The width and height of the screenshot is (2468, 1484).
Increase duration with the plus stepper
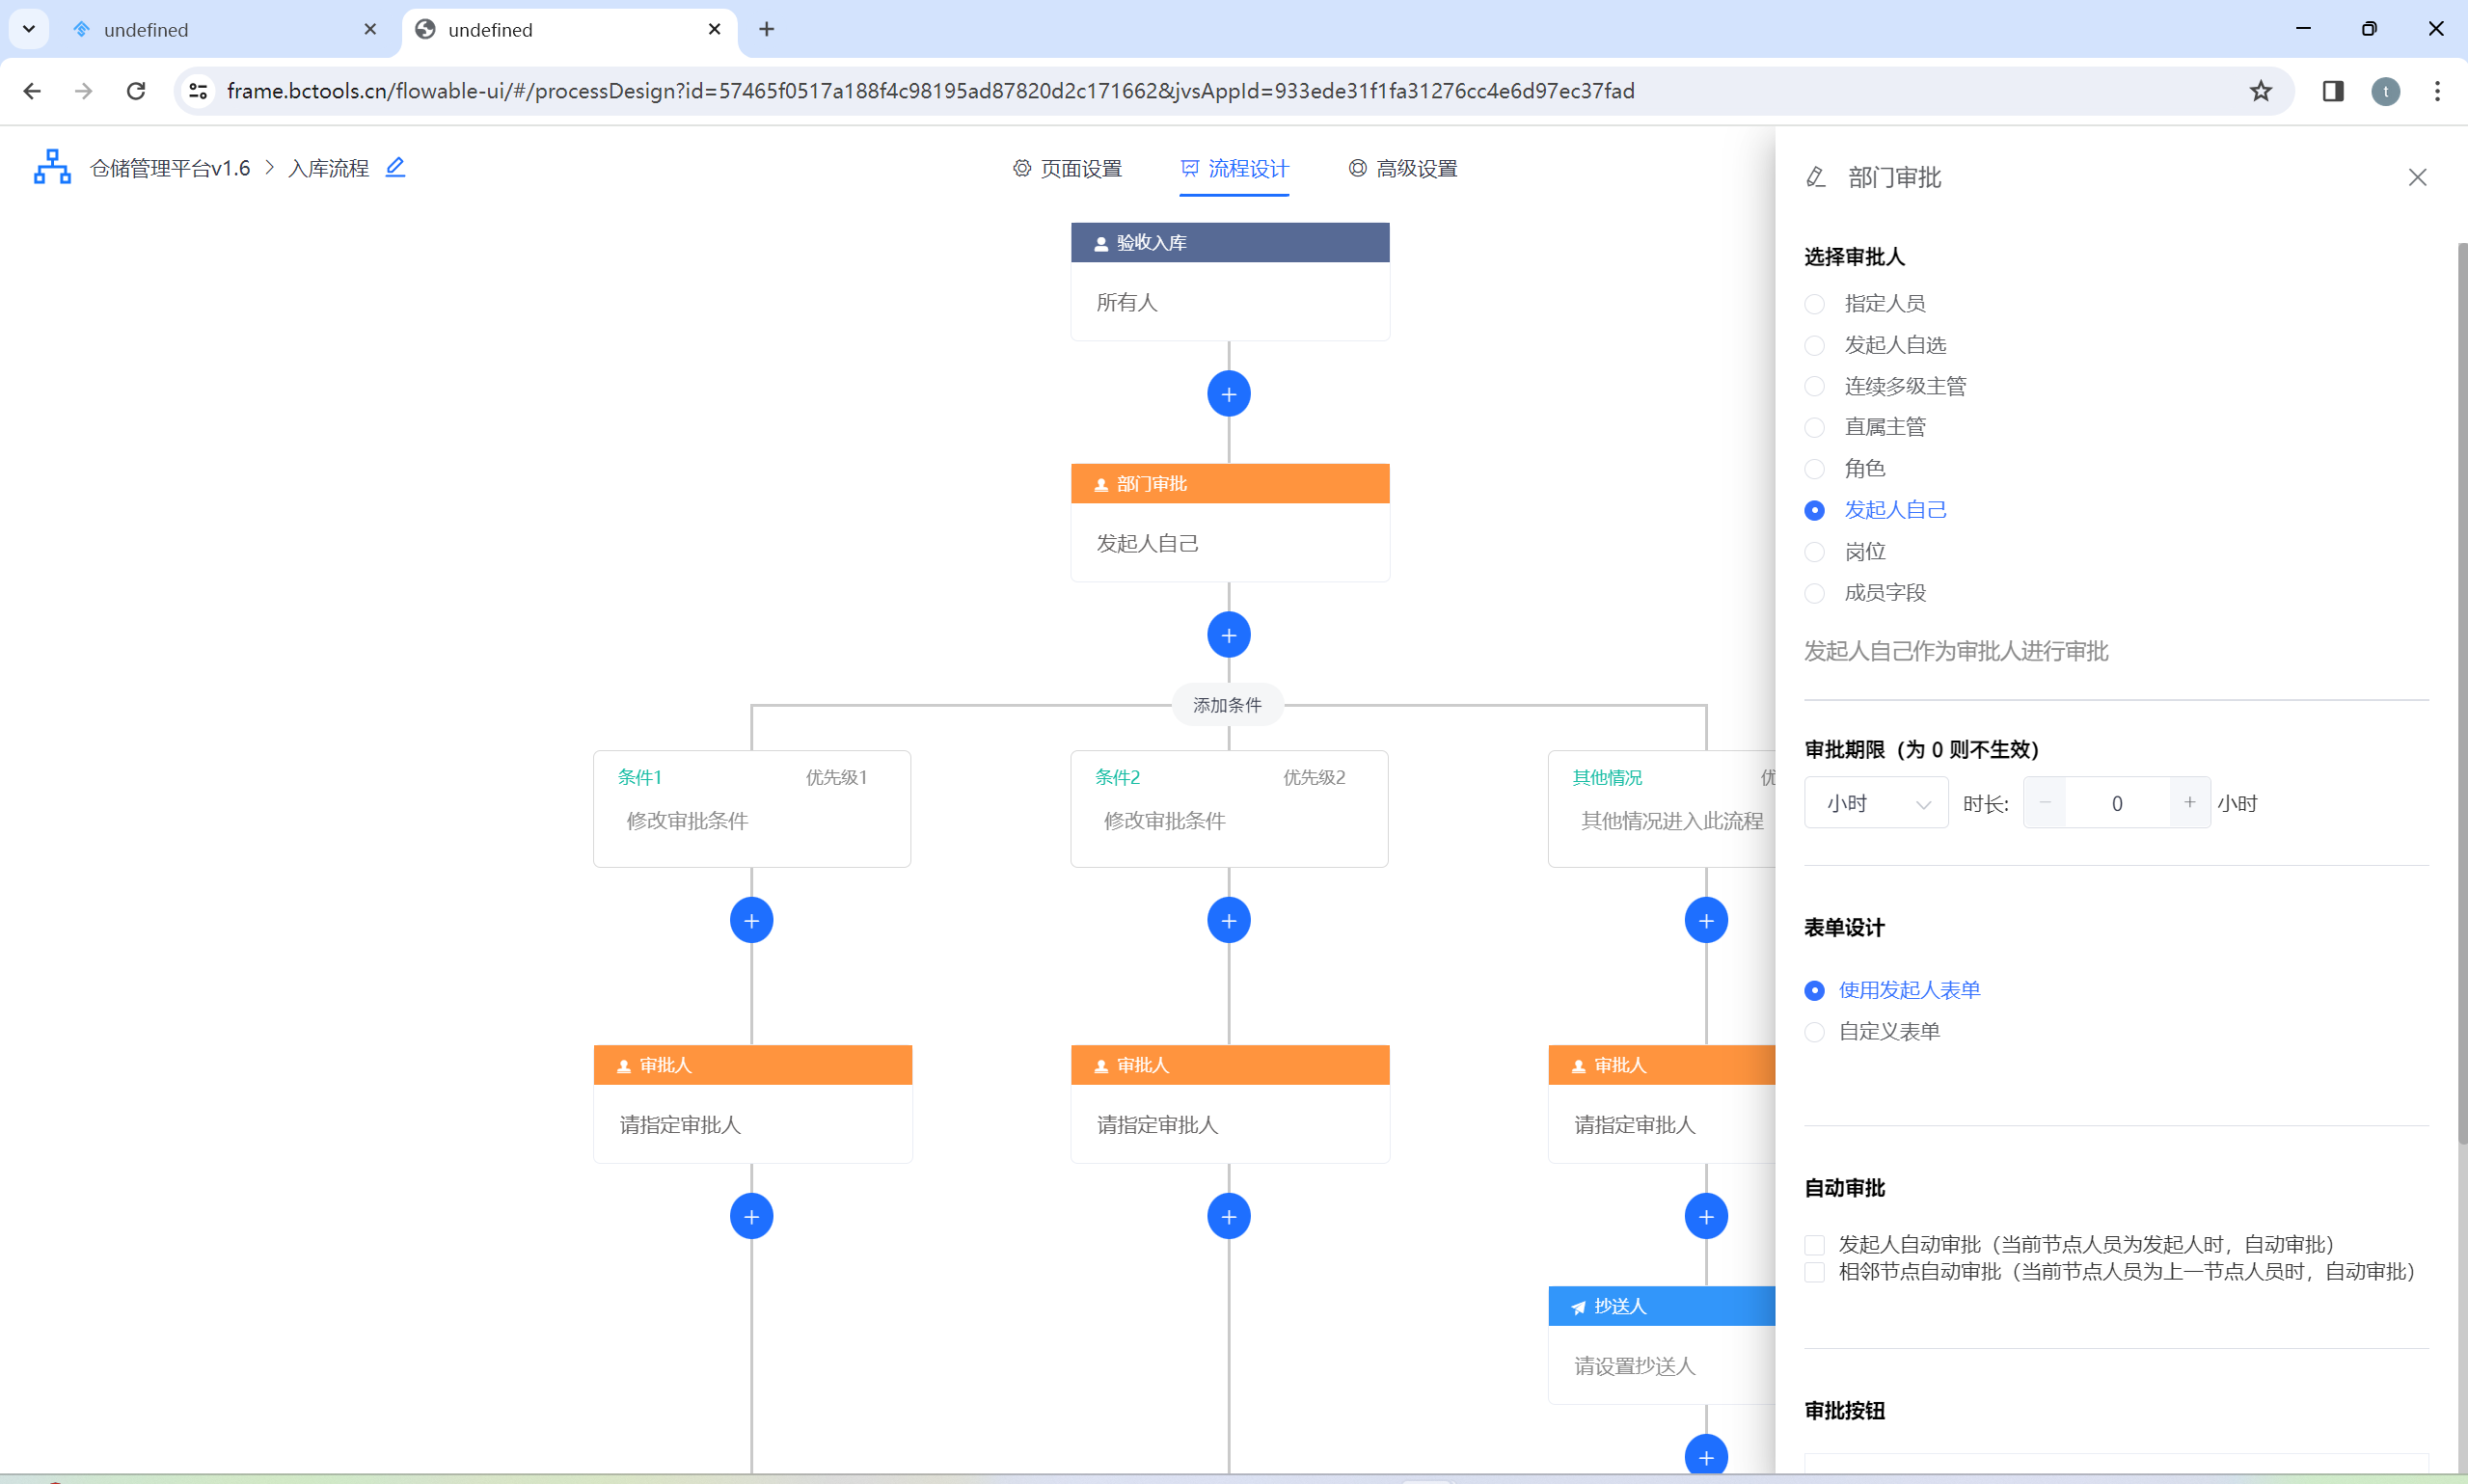click(2189, 803)
